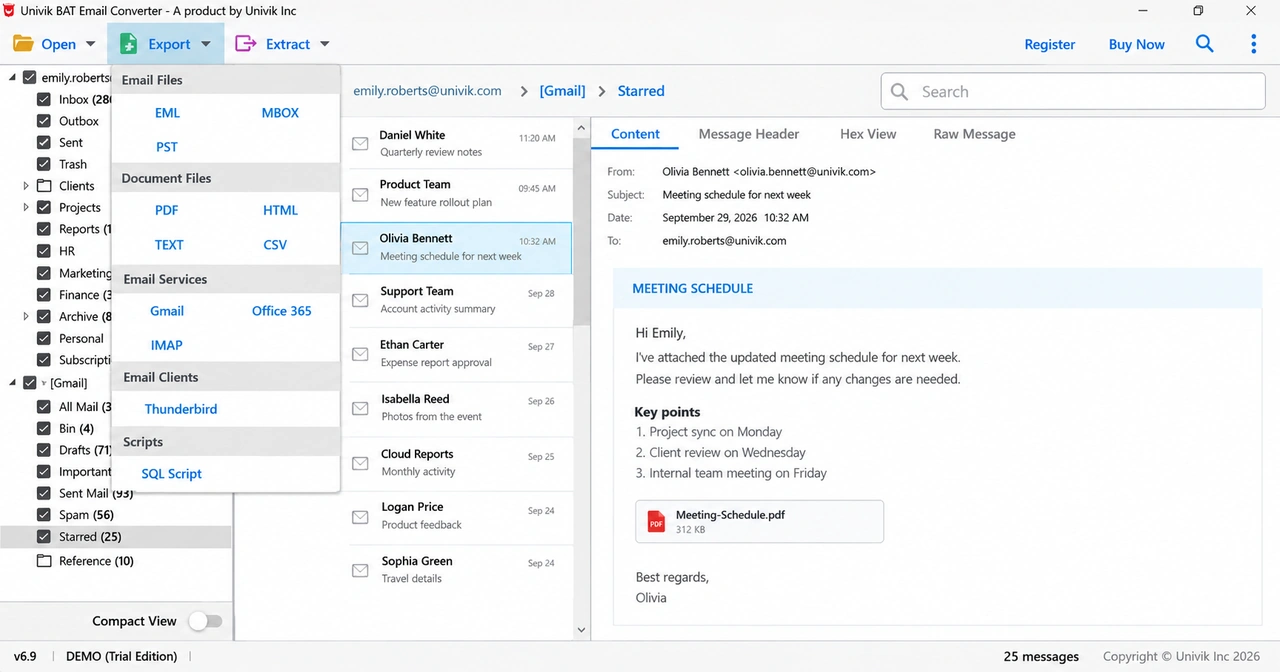Click into the Search input field
This screenshot has height=672, width=1280.
point(1073,91)
